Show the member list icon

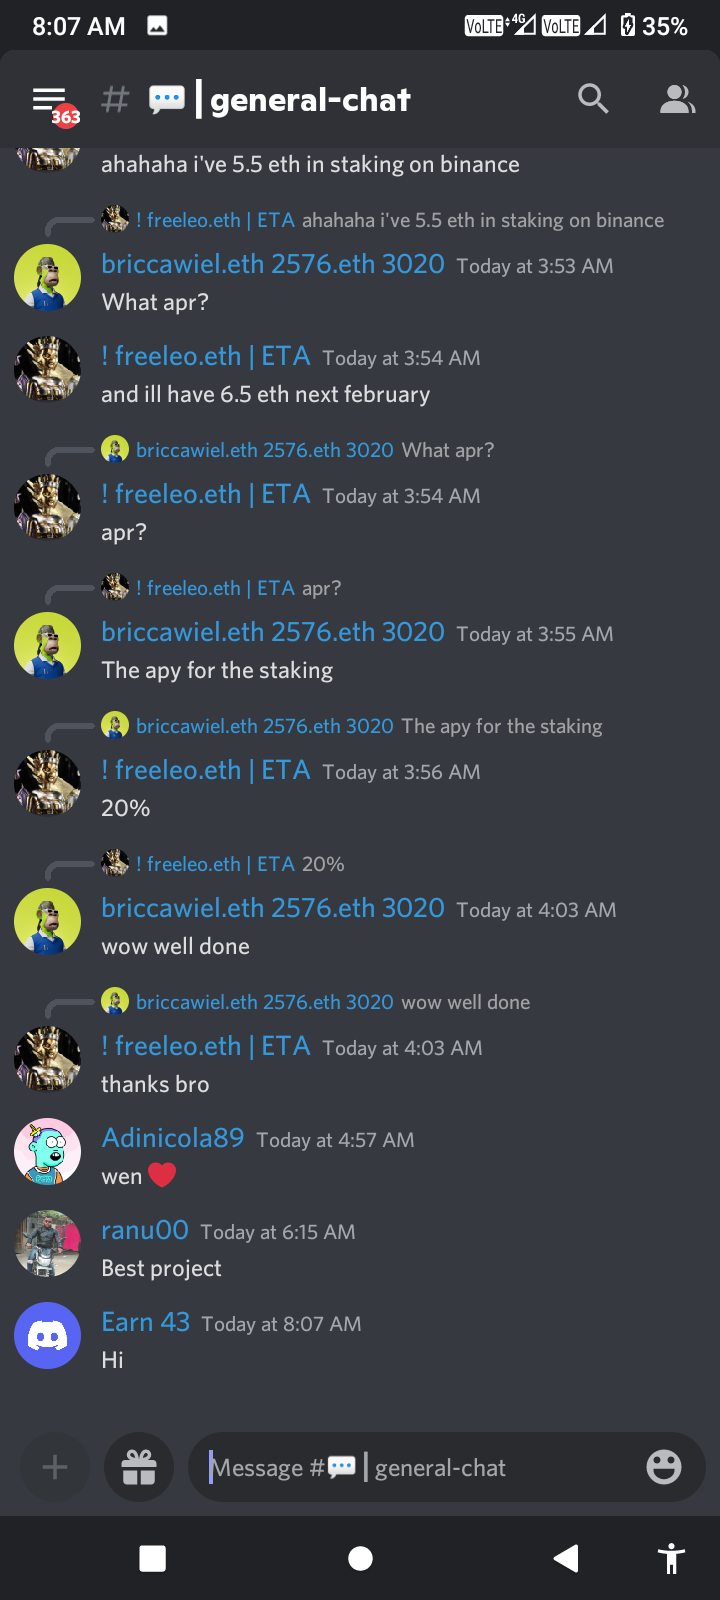click(677, 99)
